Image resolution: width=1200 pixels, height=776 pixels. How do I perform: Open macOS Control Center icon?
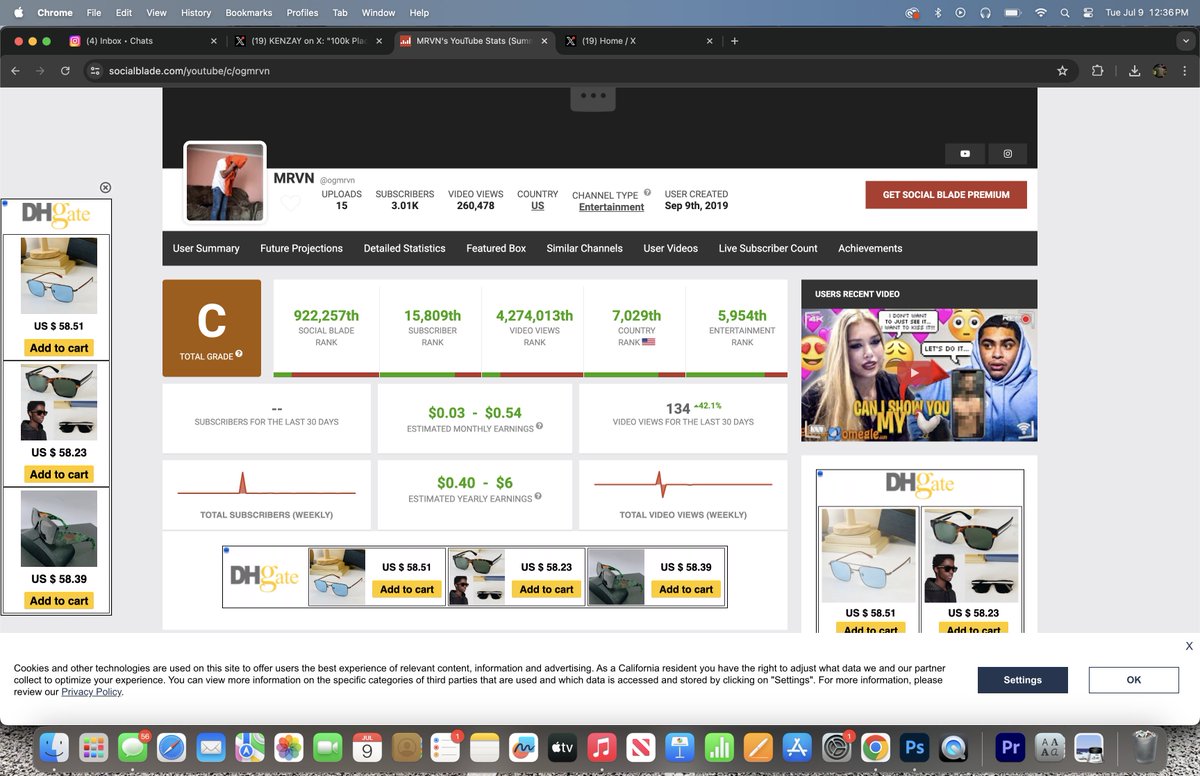point(1087,12)
